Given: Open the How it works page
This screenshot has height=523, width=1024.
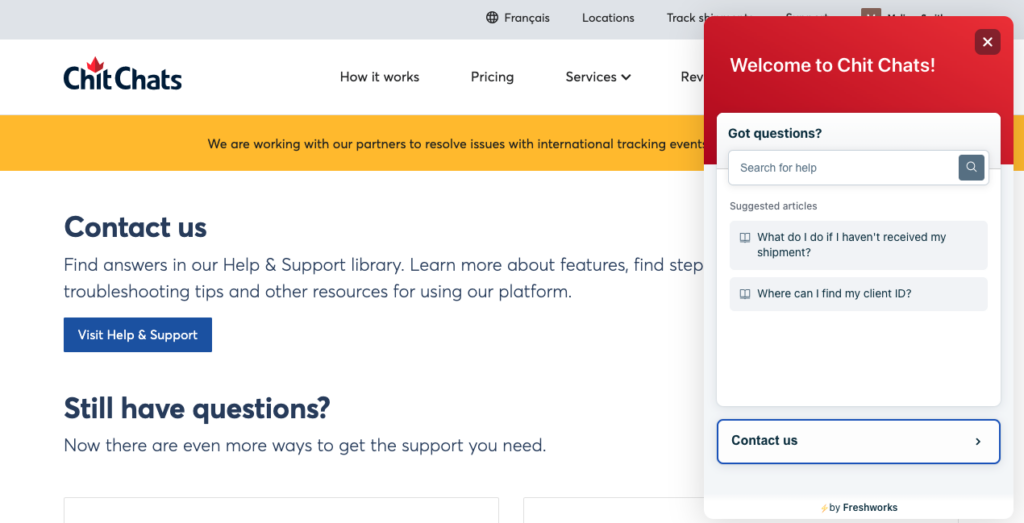Looking at the screenshot, I should click(x=379, y=77).
